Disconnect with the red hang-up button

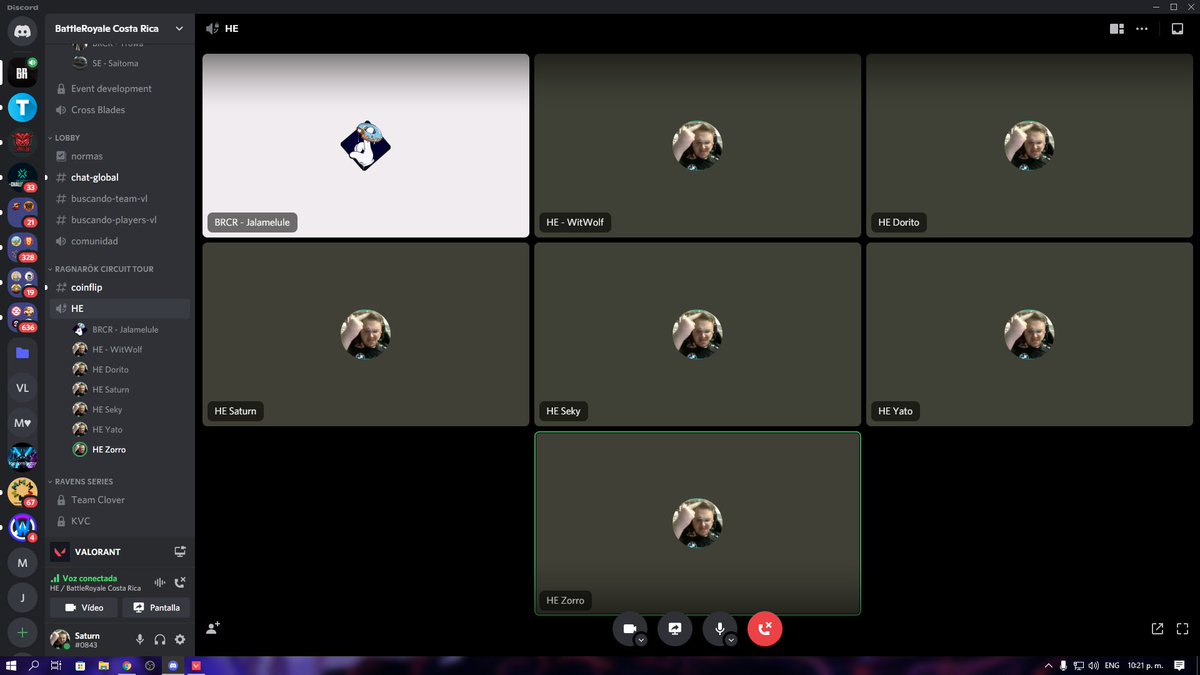[x=764, y=628]
